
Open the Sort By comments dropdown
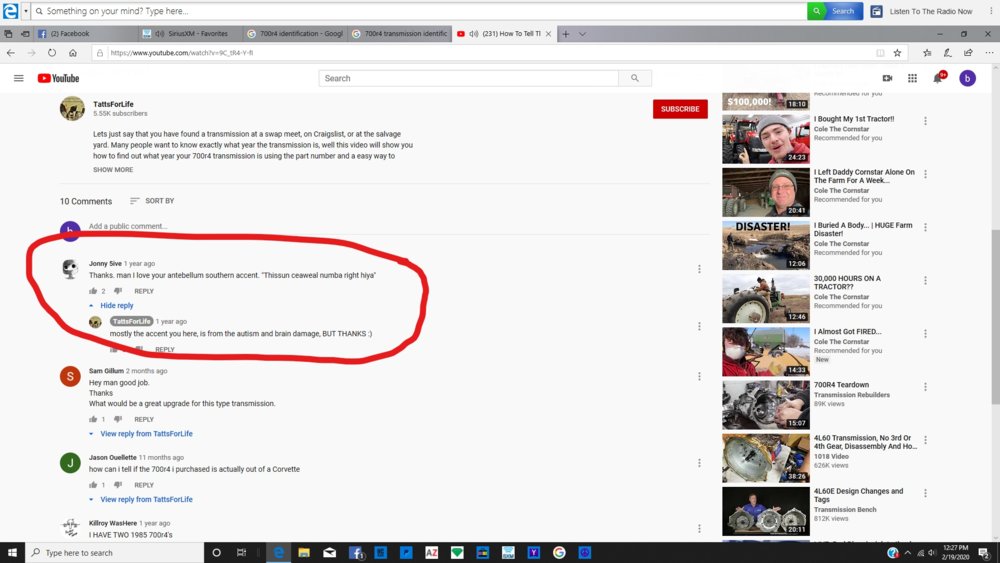(x=152, y=201)
